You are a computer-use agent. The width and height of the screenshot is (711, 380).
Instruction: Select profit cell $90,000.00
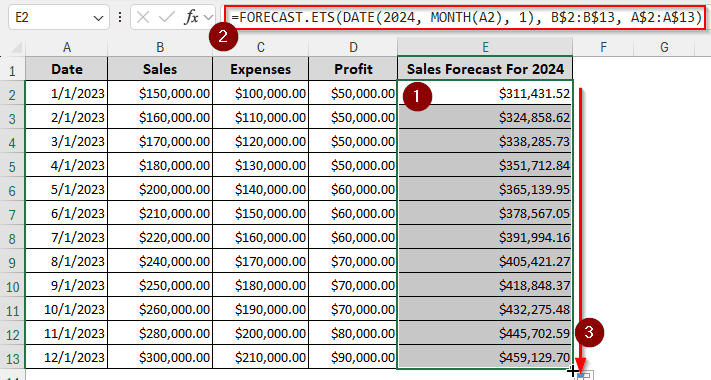353,358
